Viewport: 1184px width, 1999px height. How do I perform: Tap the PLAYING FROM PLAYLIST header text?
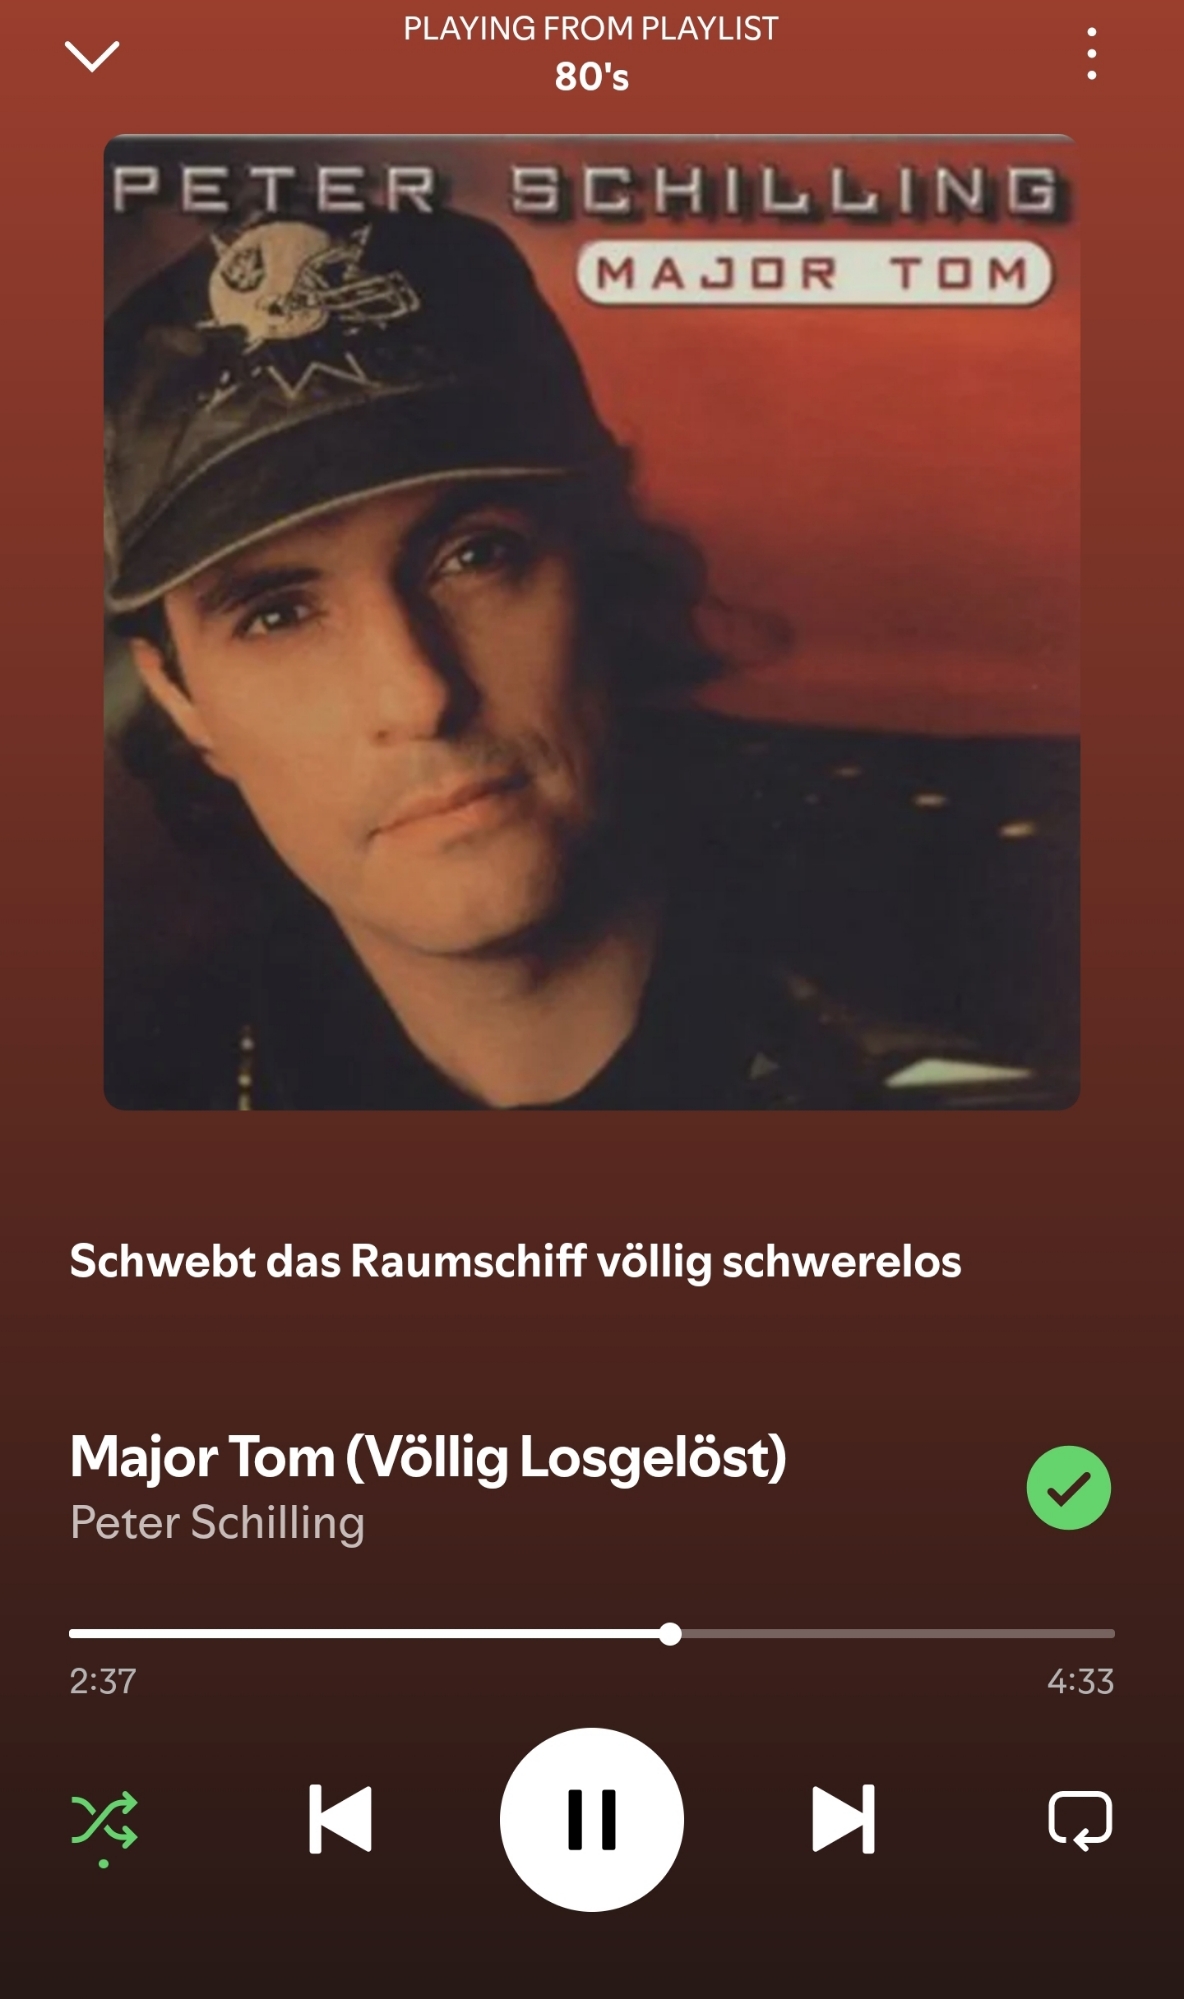coord(591,29)
